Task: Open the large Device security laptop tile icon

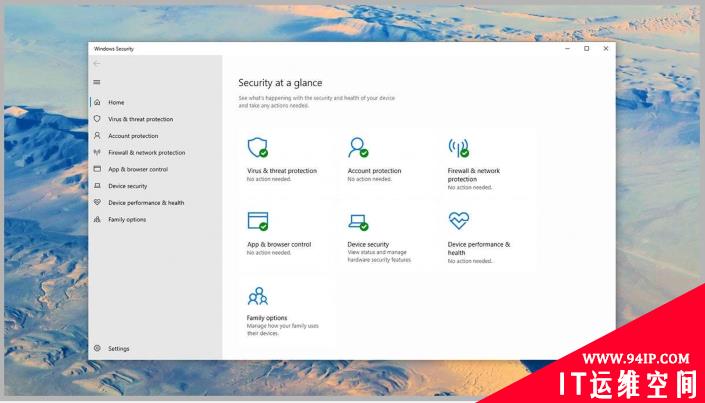Action: pos(358,222)
